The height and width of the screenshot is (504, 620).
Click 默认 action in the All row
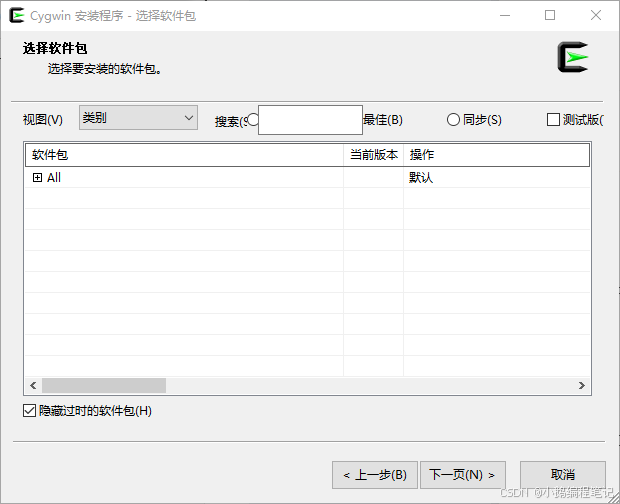pos(421,177)
